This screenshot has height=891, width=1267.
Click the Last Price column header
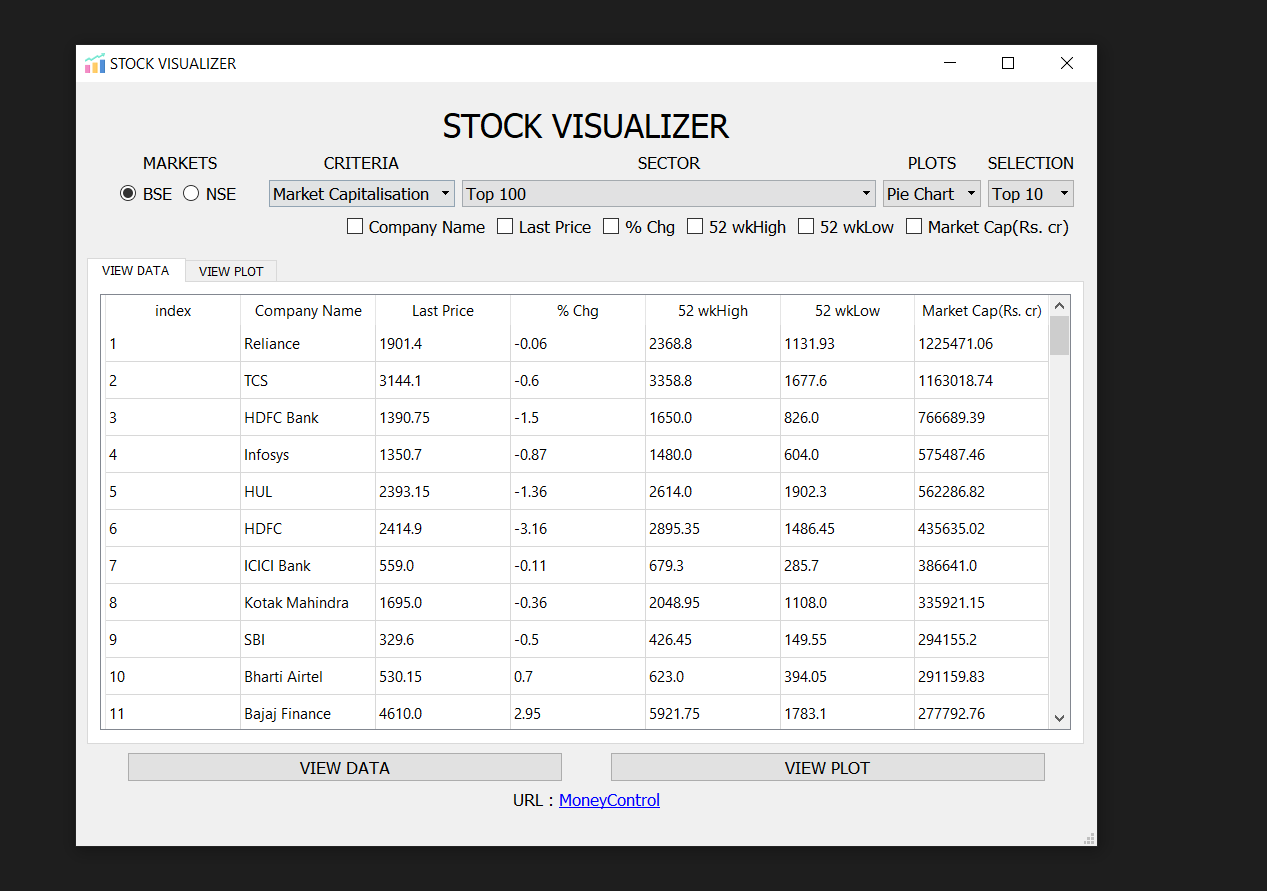[443, 311]
